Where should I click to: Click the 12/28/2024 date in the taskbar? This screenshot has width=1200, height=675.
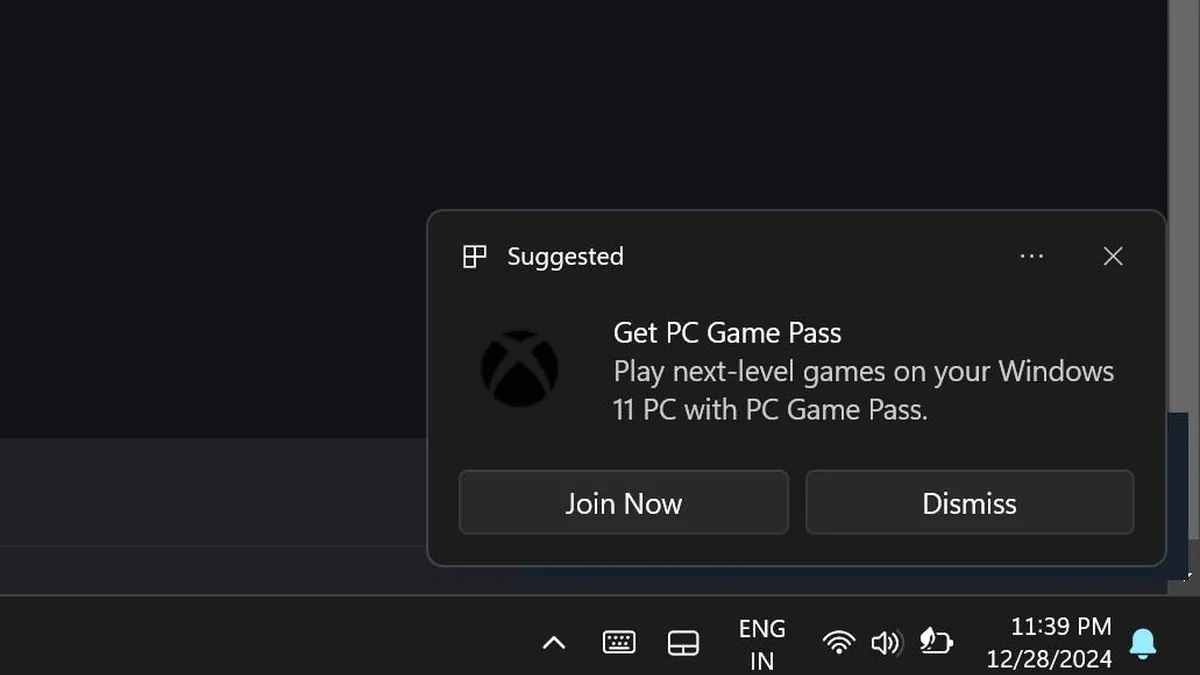pos(1049,659)
